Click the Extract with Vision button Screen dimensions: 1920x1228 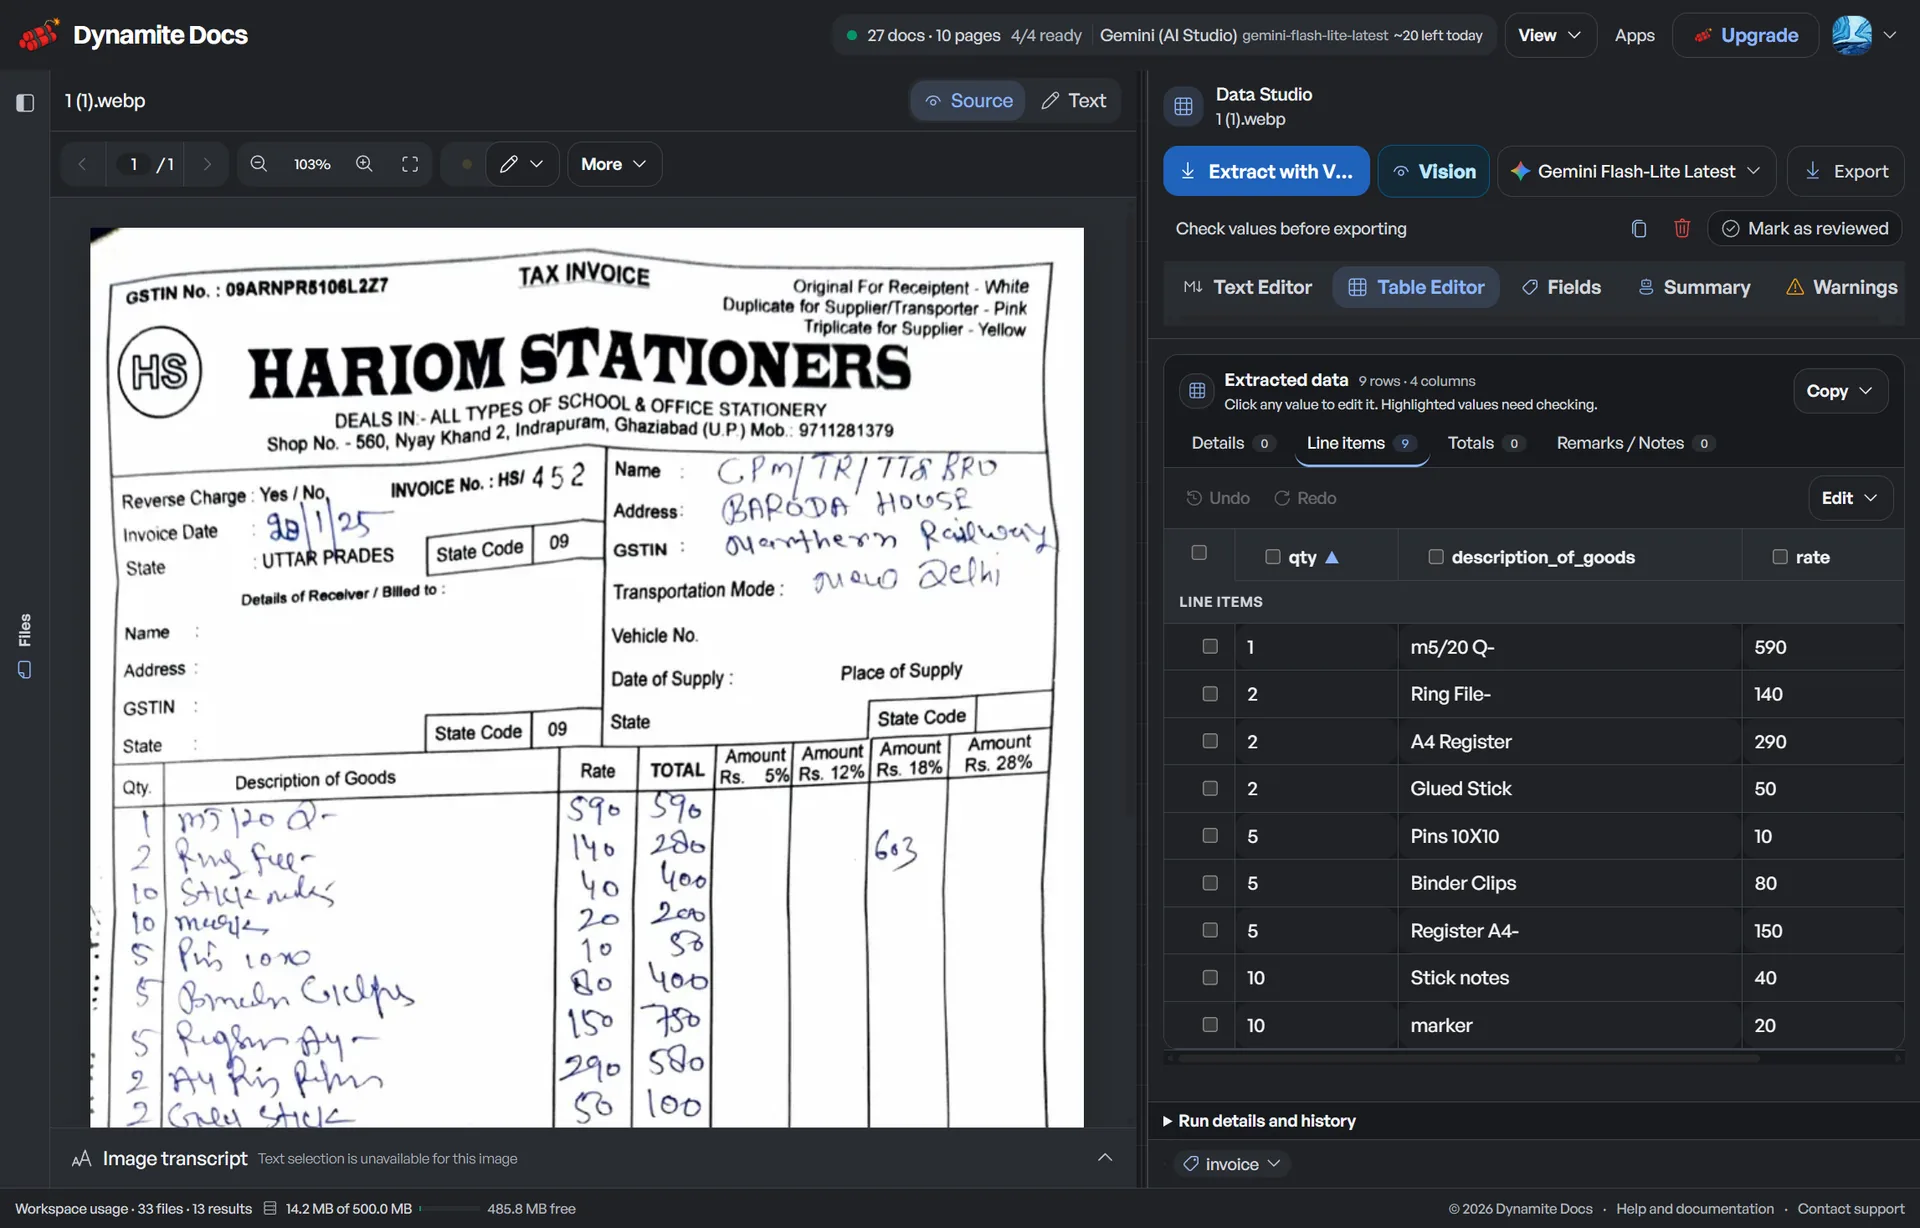pyautogui.click(x=1266, y=171)
